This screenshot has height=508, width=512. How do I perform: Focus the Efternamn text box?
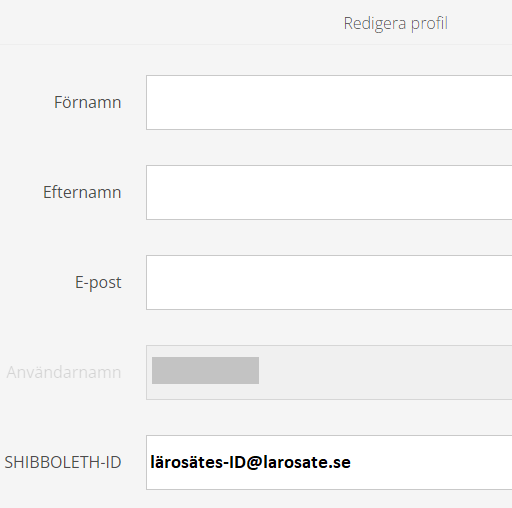click(x=329, y=192)
